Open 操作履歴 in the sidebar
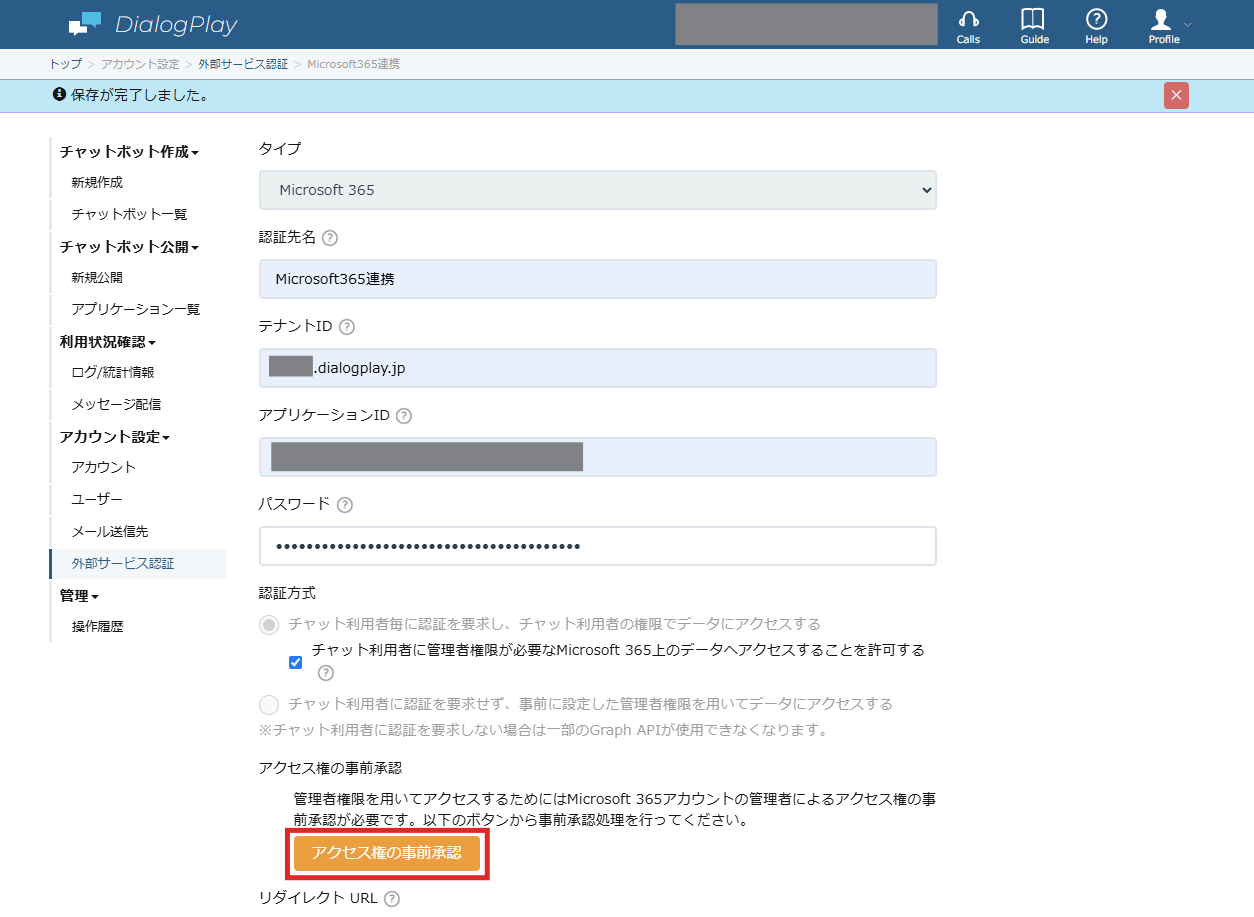The image size is (1254, 917). point(97,627)
